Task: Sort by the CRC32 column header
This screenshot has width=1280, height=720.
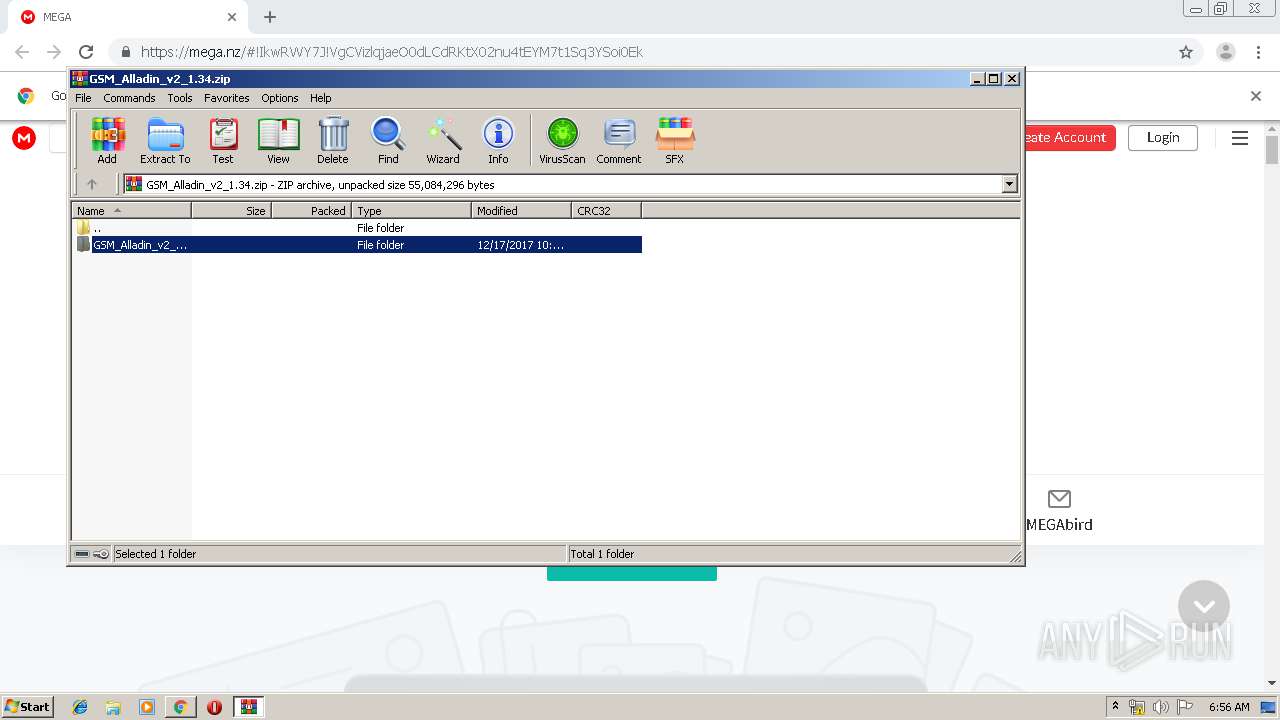Action: coord(606,210)
